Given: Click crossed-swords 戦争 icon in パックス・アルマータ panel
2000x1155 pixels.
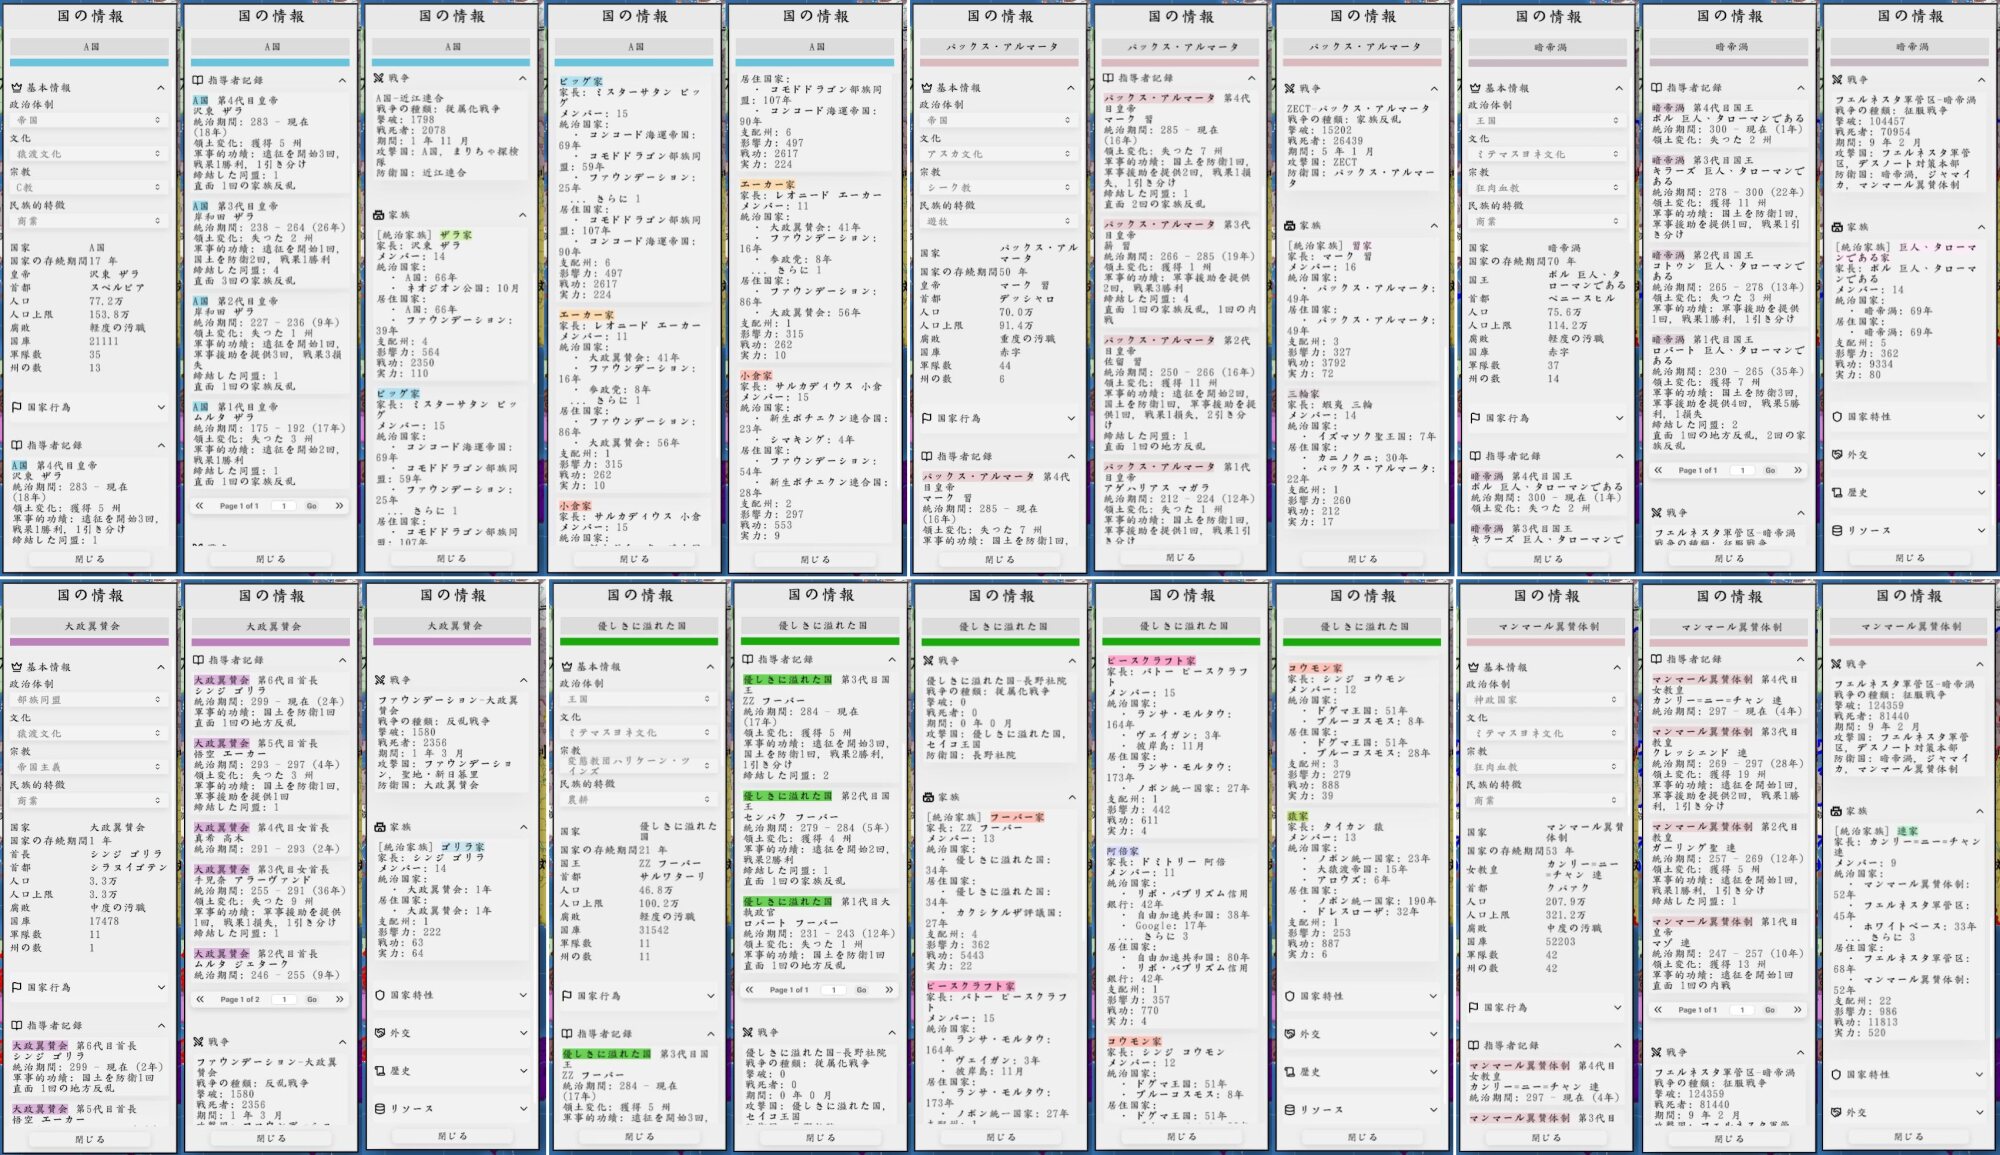Looking at the screenshot, I should (1292, 88).
